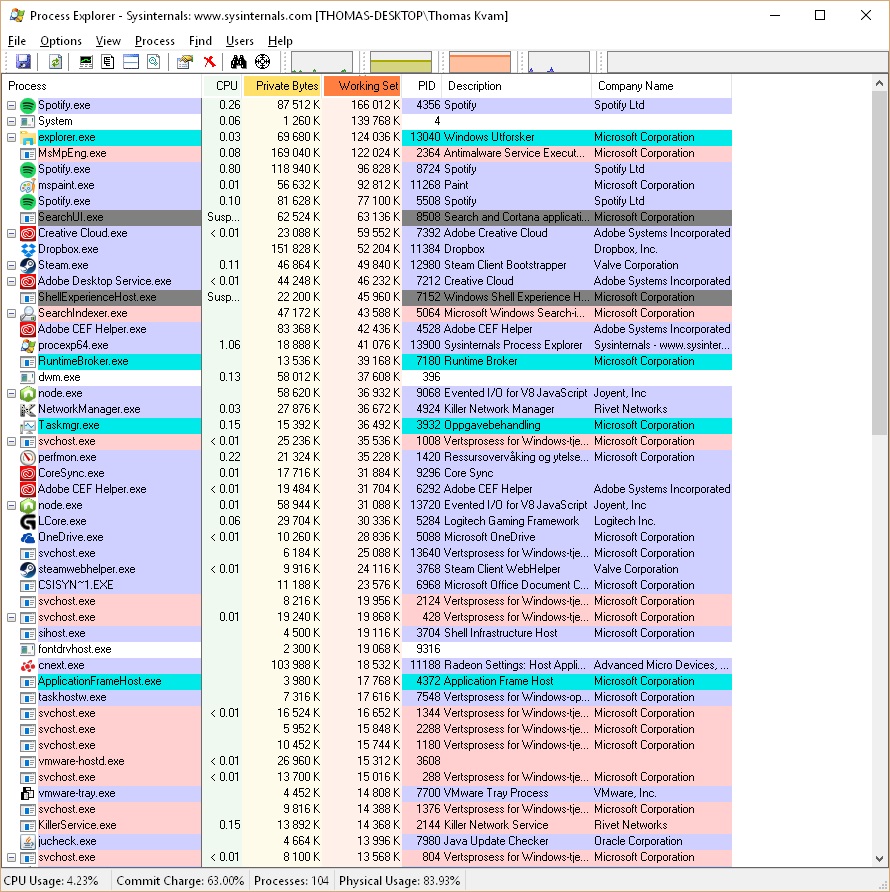The width and height of the screenshot is (890, 892).
Task: Open the Users menu
Action: pos(240,41)
